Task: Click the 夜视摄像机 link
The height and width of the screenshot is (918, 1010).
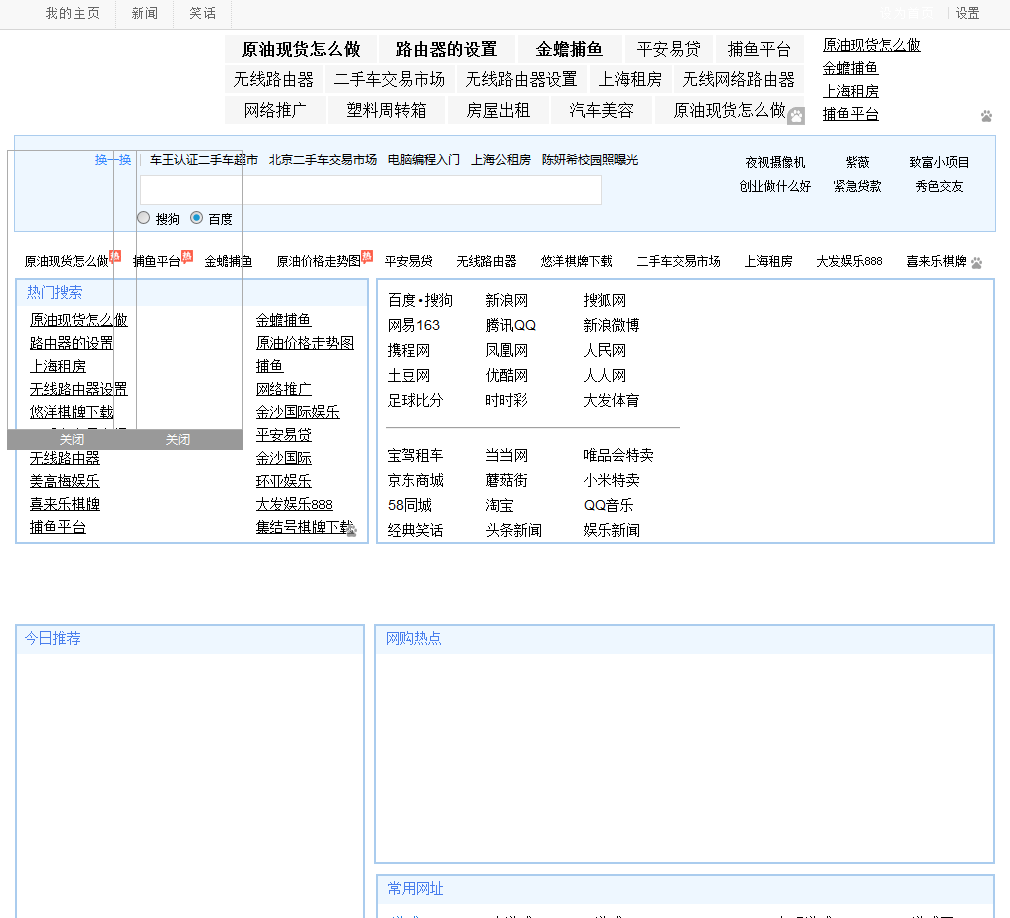Action: click(776, 162)
